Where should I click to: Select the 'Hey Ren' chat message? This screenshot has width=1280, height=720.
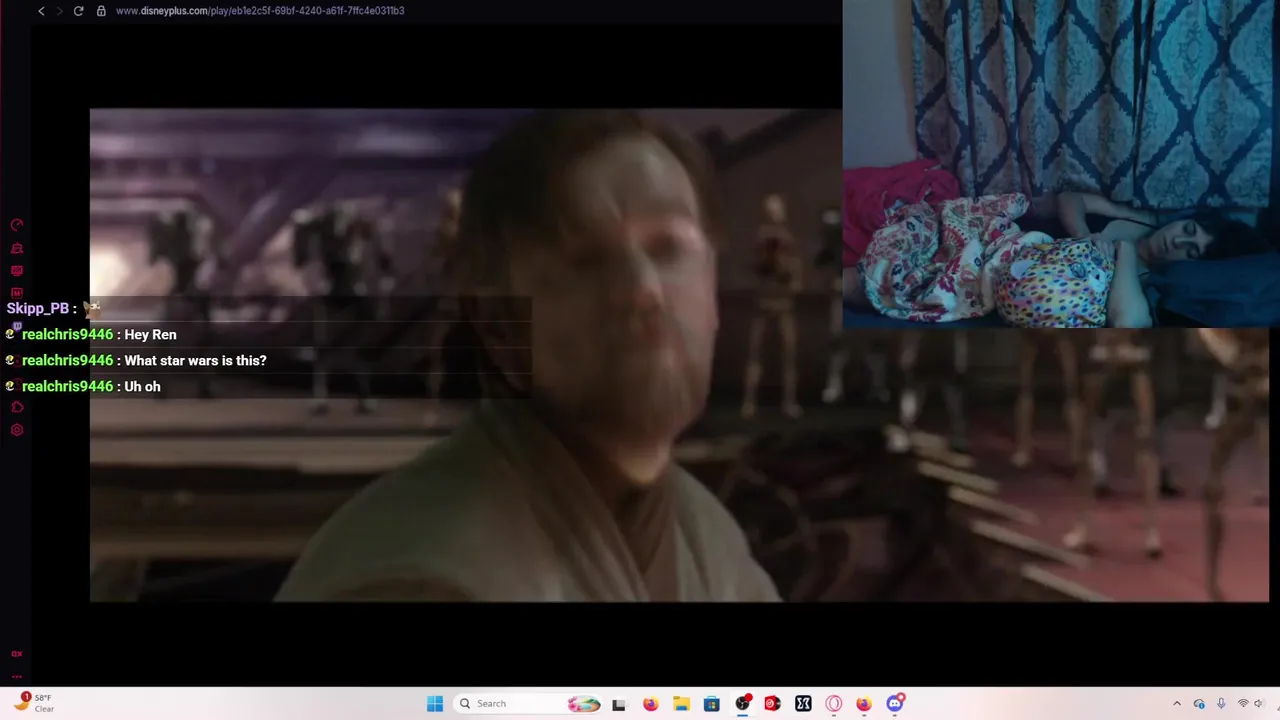pos(150,335)
